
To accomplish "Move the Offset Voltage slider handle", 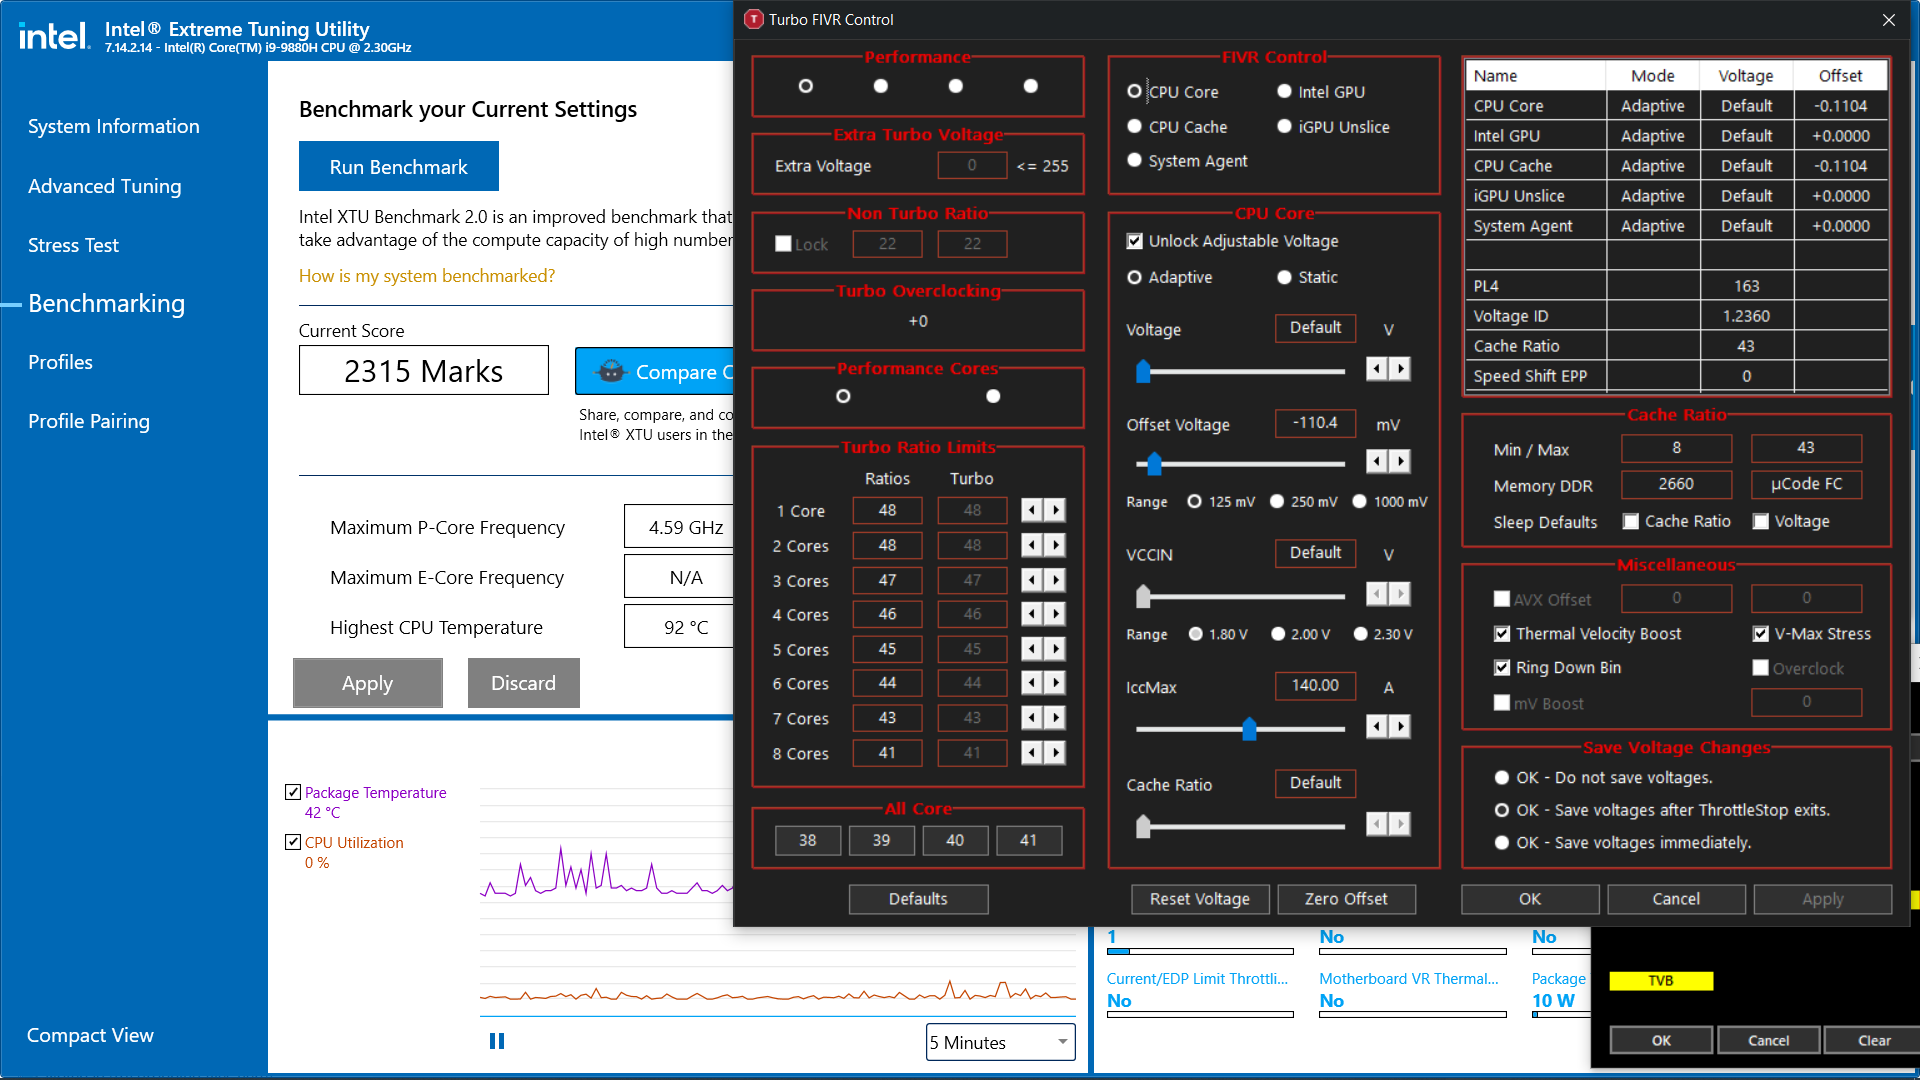I will coord(1154,463).
